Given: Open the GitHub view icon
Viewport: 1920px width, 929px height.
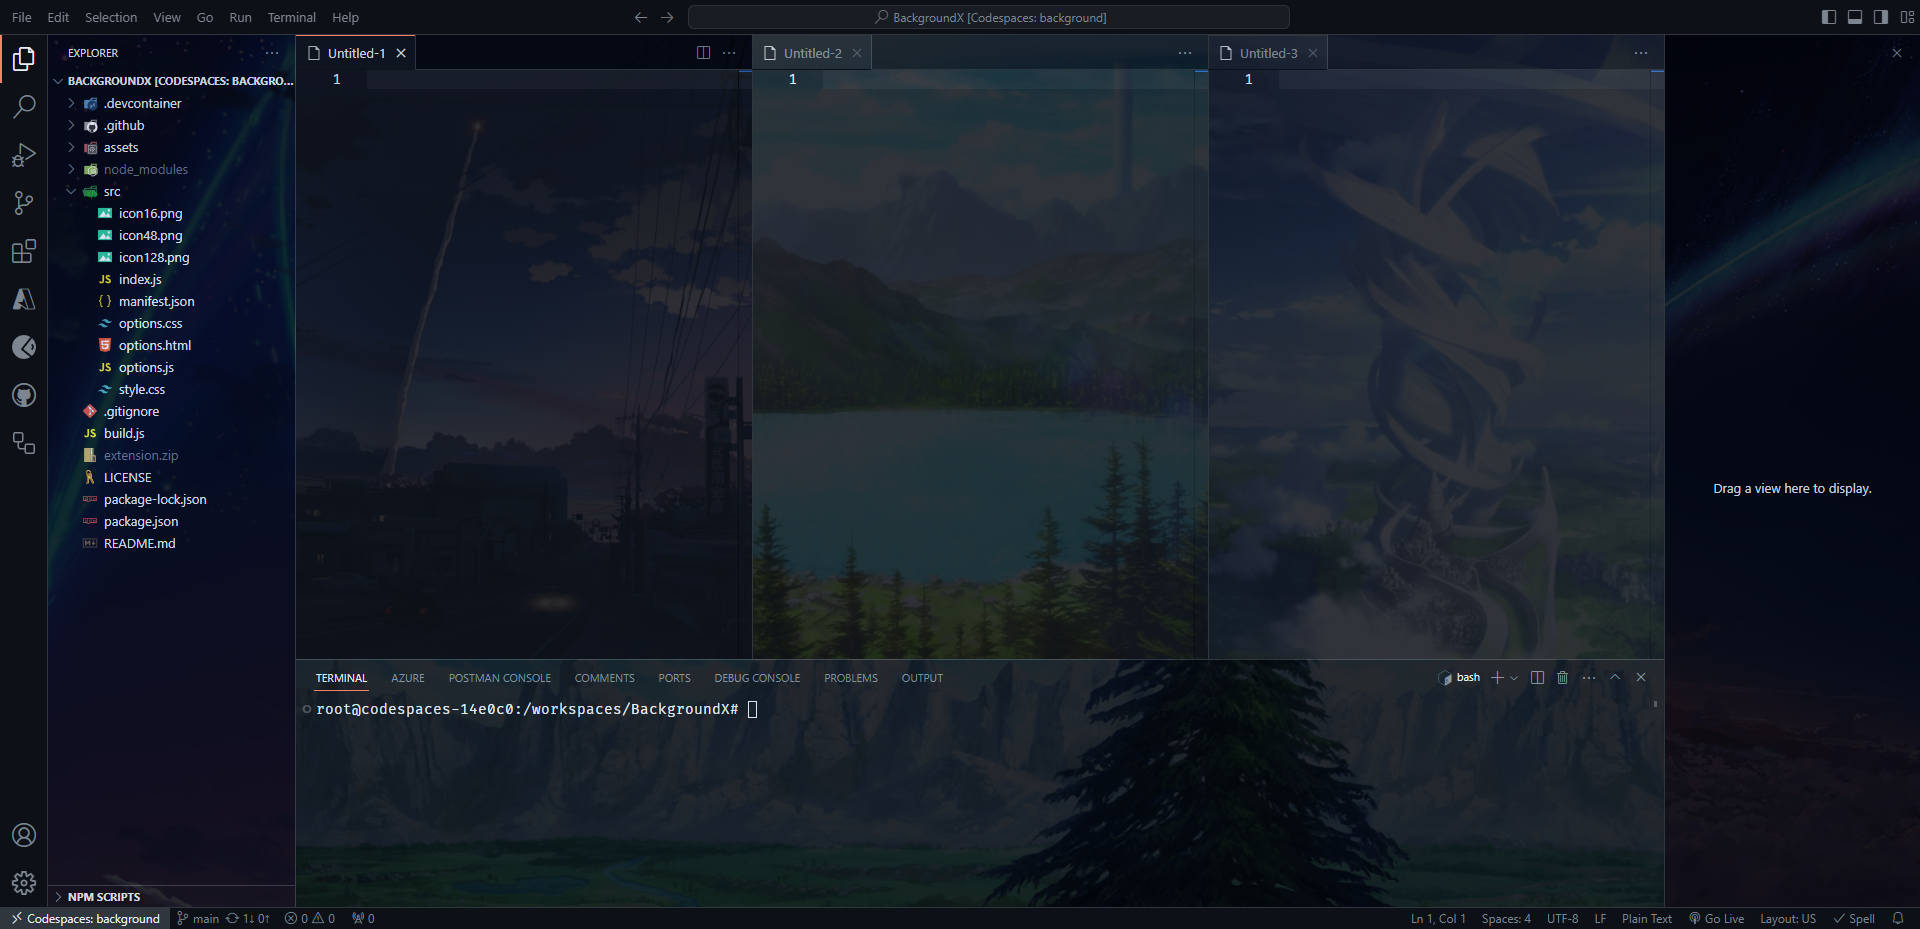Looking at the screenshot, I should (24, 395).
